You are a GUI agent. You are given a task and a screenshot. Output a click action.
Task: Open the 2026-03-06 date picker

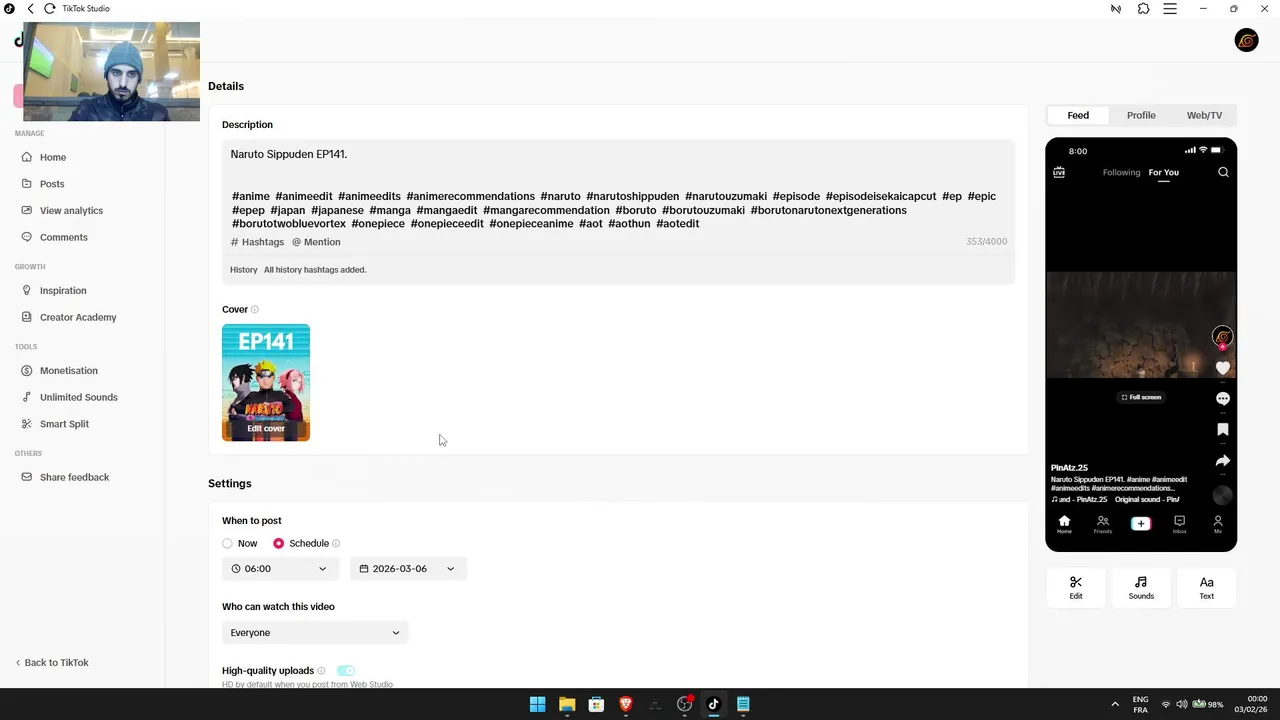tap(408, 569)
